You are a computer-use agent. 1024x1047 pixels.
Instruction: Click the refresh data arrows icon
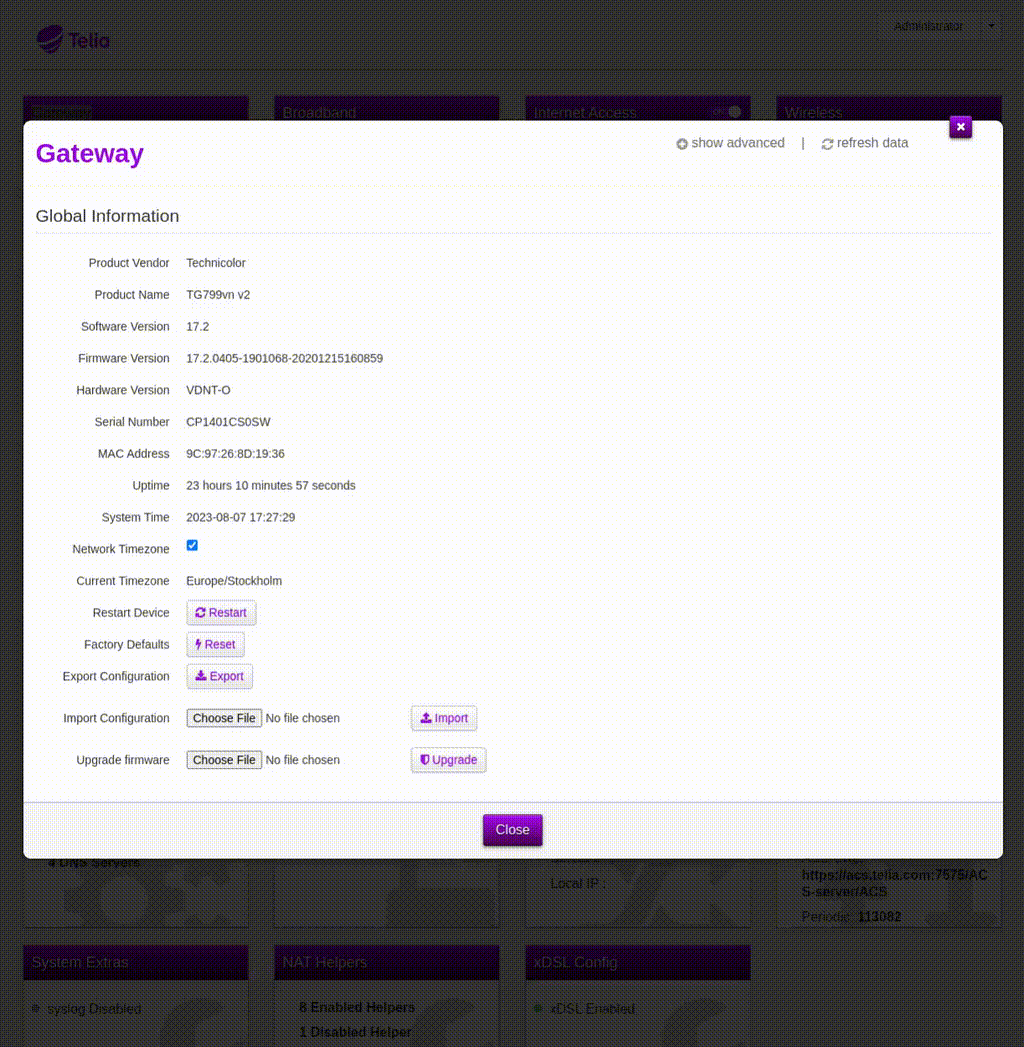827,144
